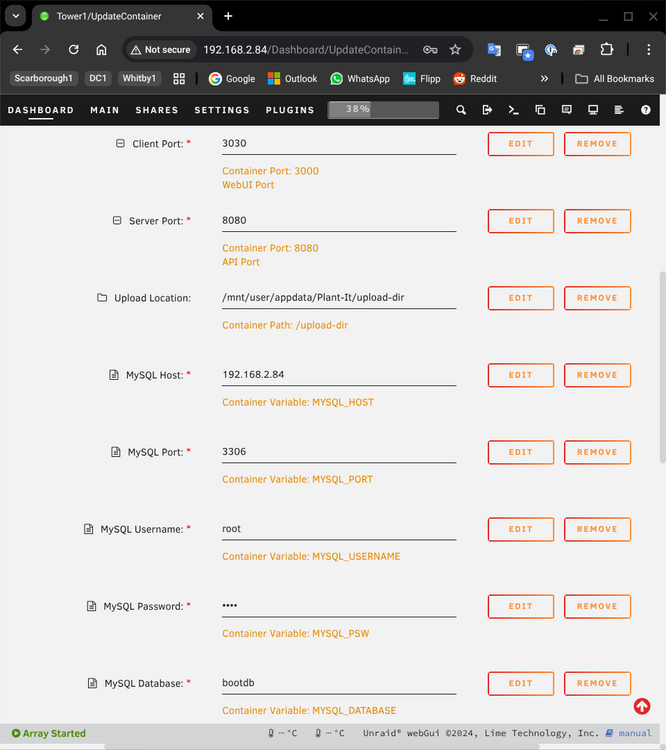Navigate back in browser
Image resolution: width=666 pixels, height=750 pixels.
(x=18, y=49)
